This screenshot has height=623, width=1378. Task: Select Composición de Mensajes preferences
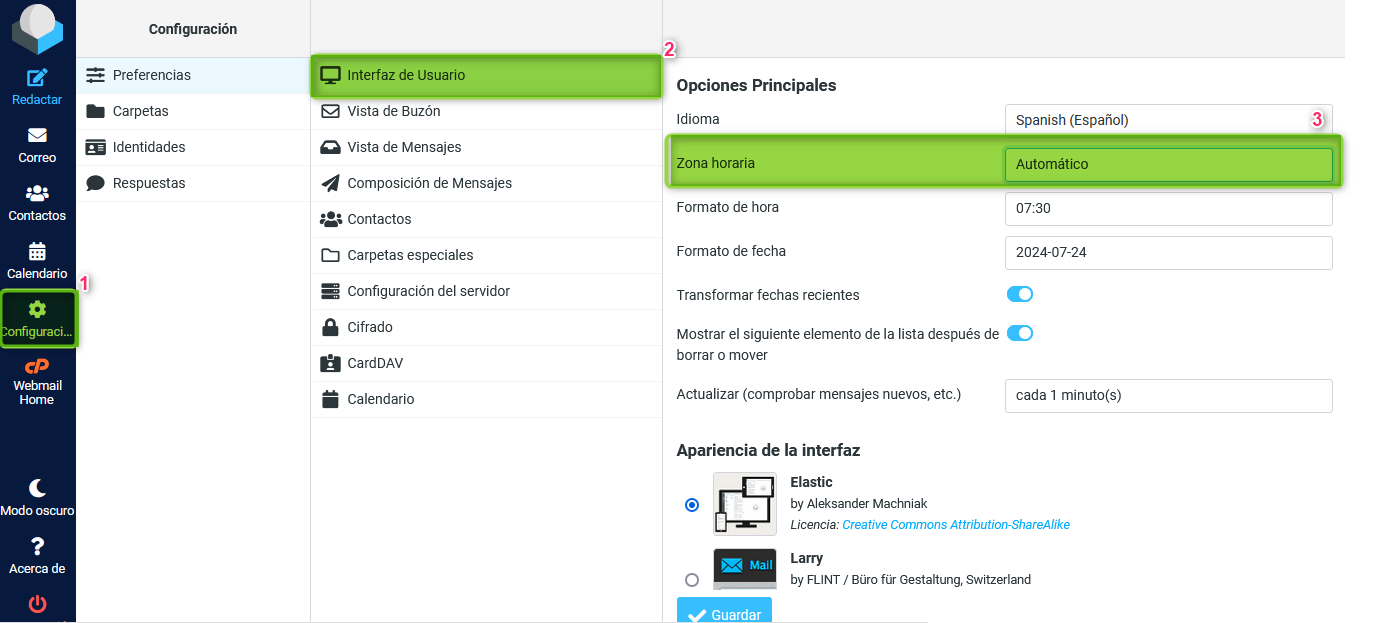point(429,183)
